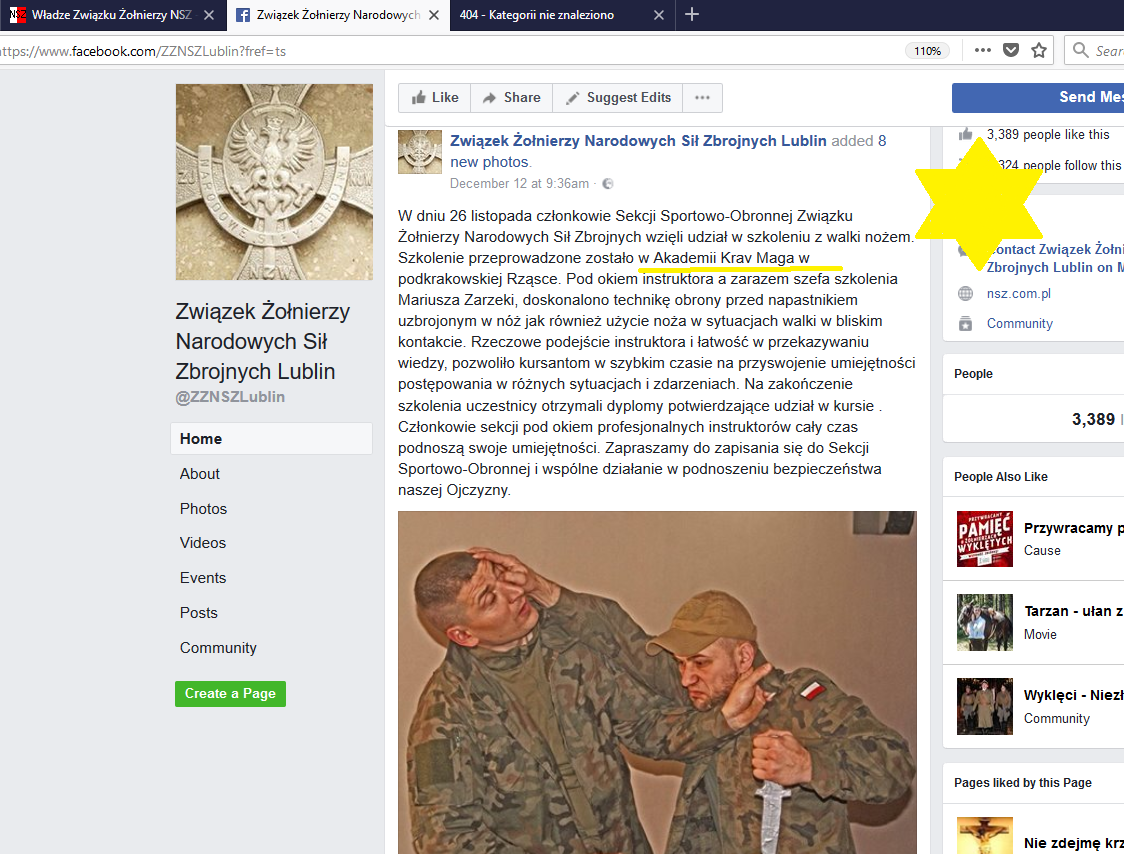Close the 404 Kategorii nie znaleziono tab
This screenshot has height=854, width=1124.
coord(657,15)
